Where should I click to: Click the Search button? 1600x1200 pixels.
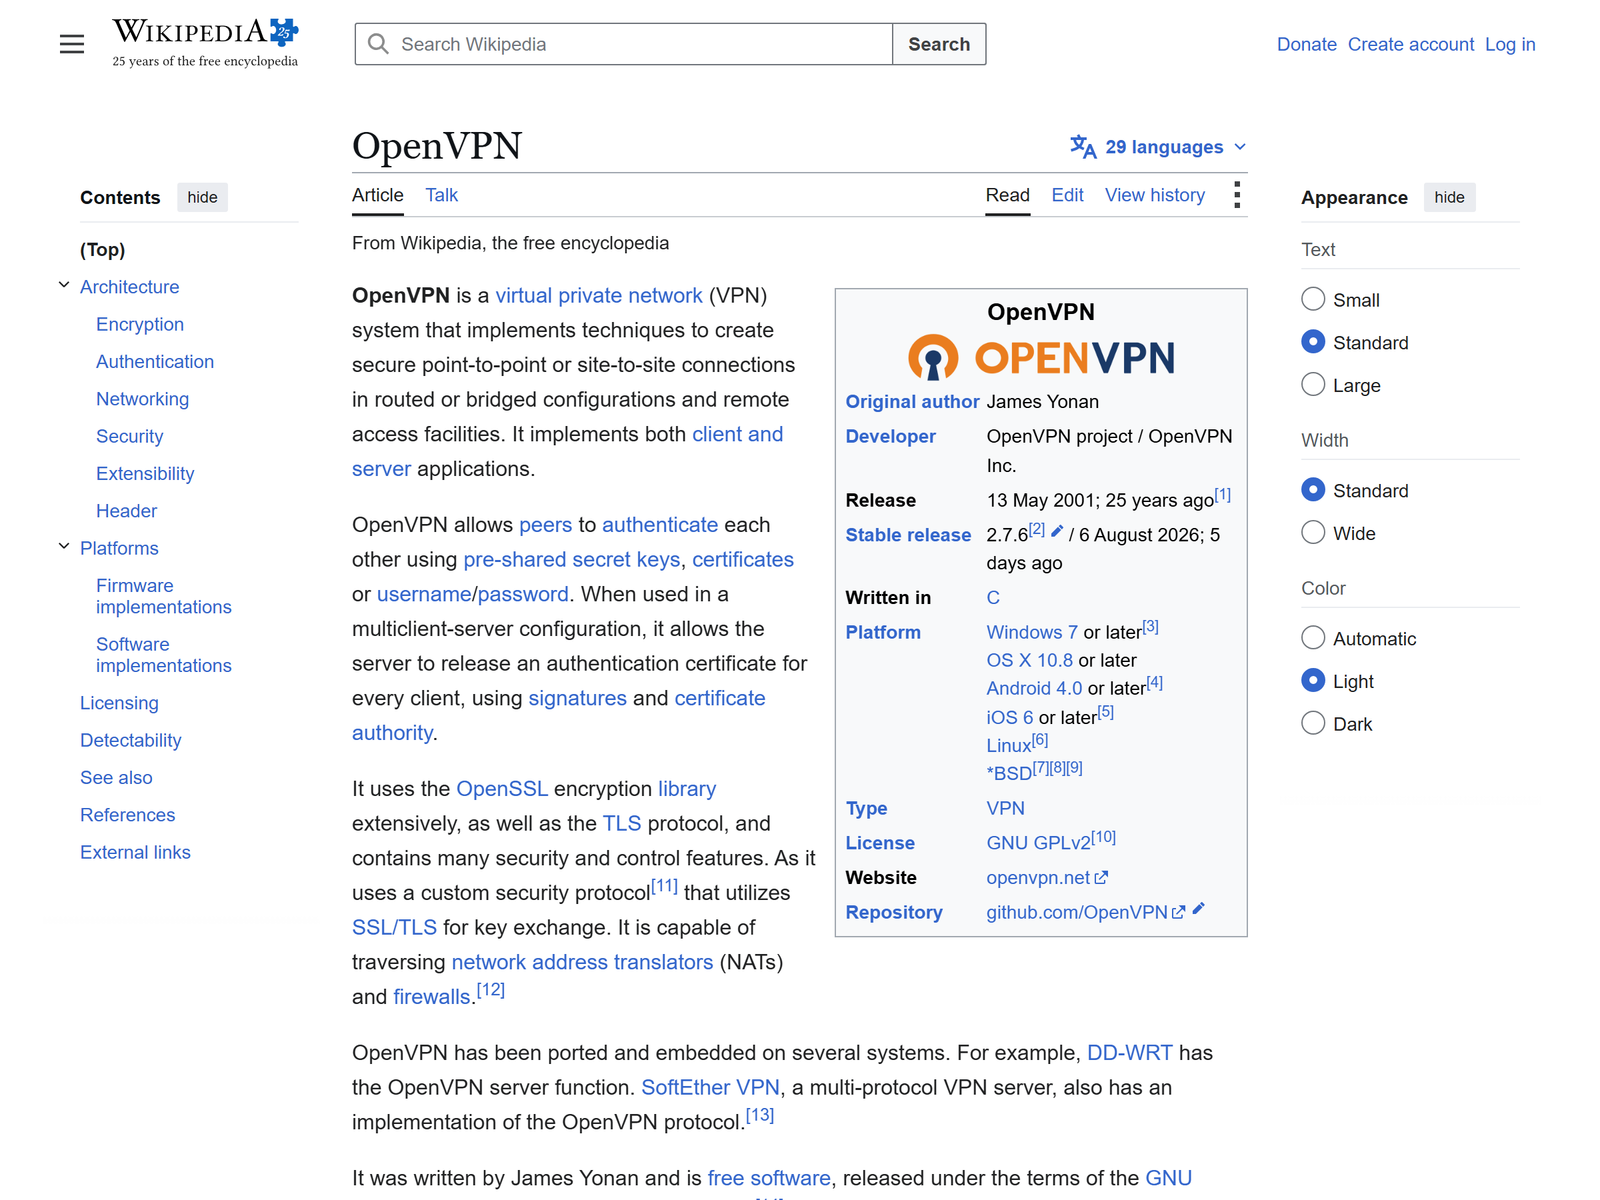click(939, 44)
